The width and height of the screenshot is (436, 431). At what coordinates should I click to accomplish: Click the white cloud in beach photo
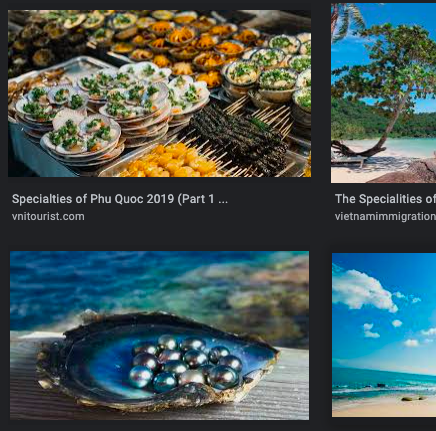pos(363,289)
